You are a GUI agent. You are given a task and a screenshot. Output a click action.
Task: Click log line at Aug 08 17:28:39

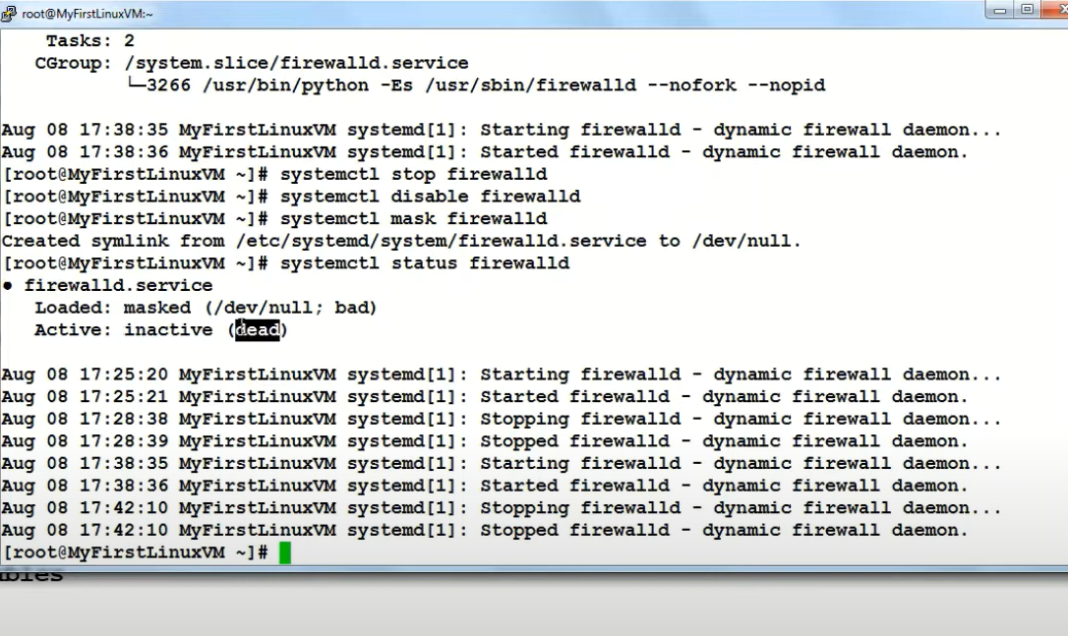pyautogui.click(x=484, y=441)
